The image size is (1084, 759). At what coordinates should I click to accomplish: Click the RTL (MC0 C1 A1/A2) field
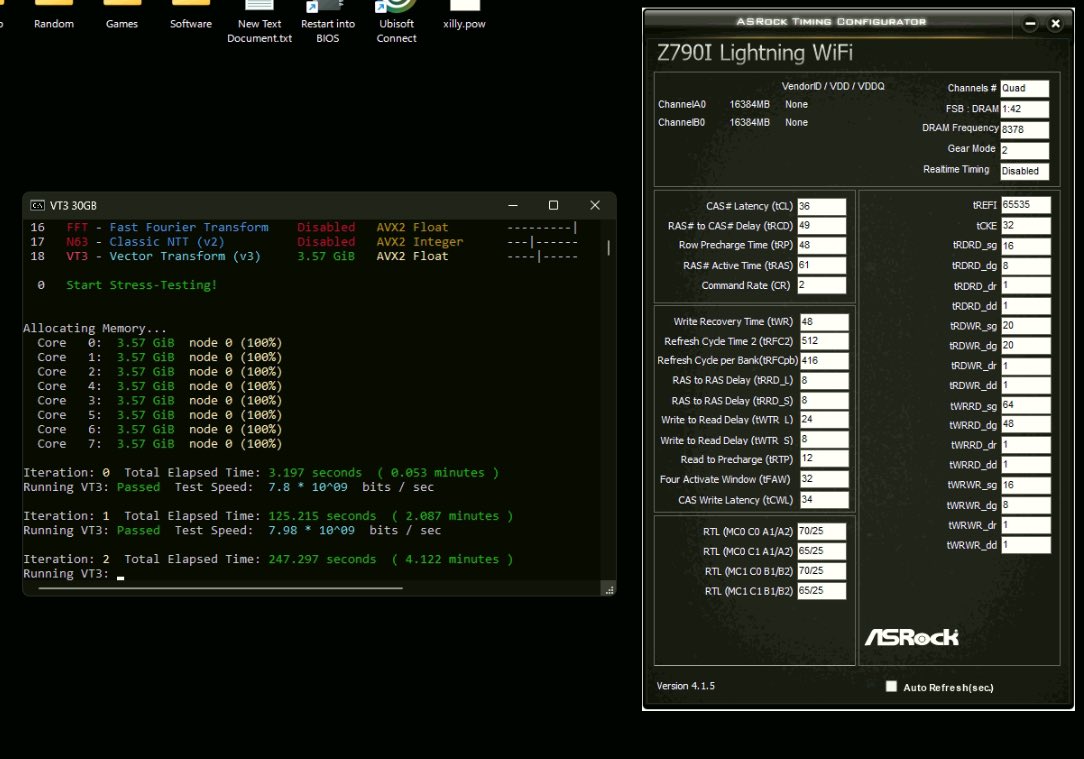821,552
